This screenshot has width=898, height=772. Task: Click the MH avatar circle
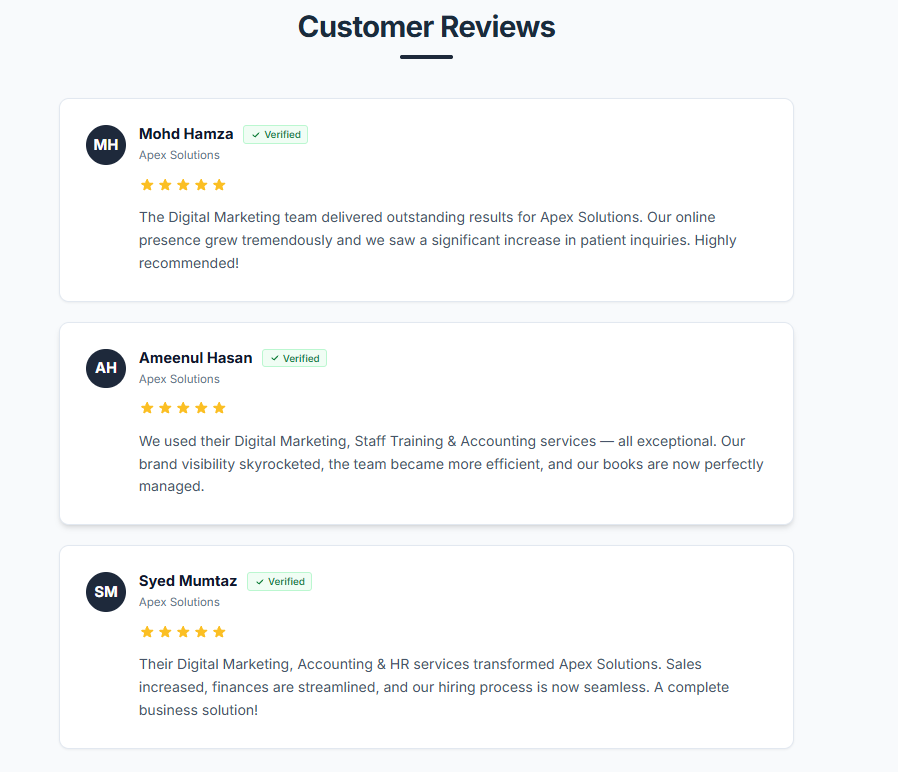point(106,145)
